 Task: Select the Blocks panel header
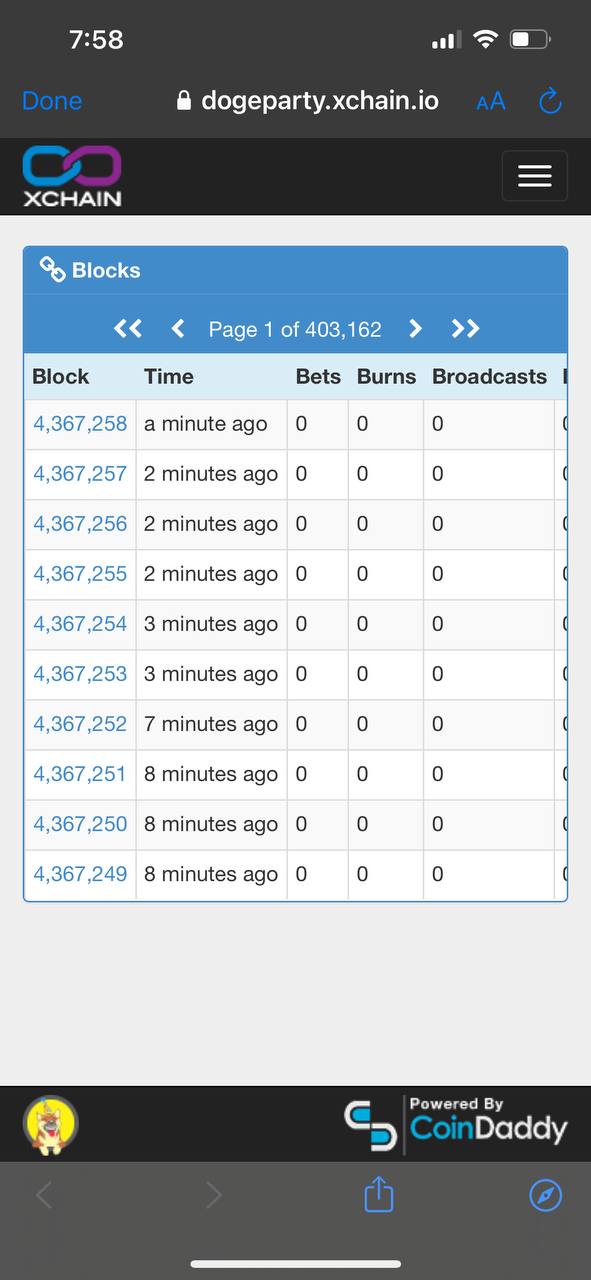[295, 270]
